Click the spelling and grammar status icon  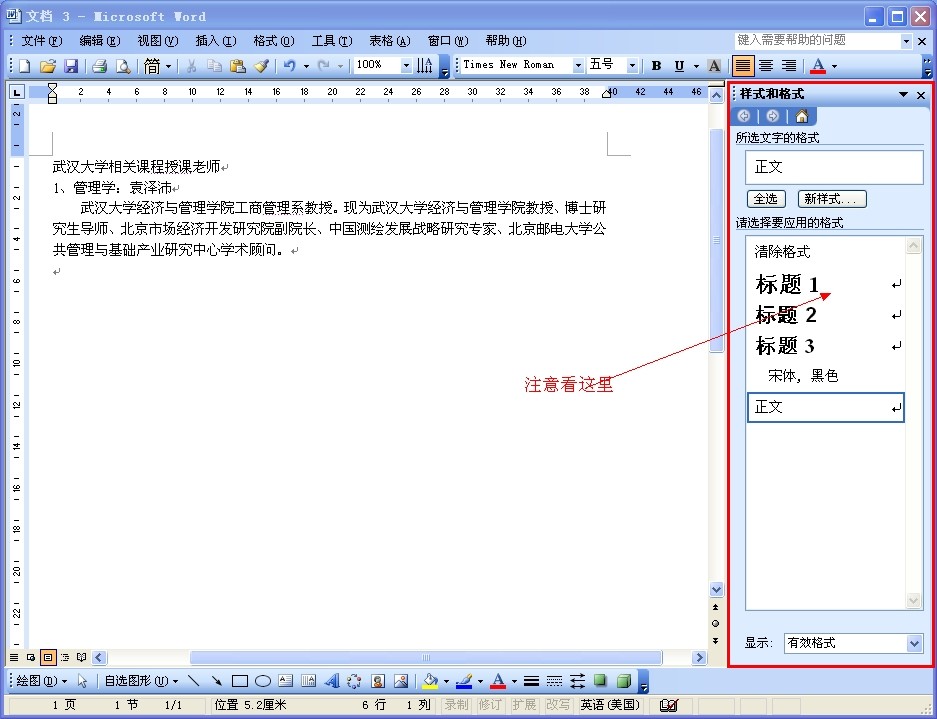[x=668, y=705]
